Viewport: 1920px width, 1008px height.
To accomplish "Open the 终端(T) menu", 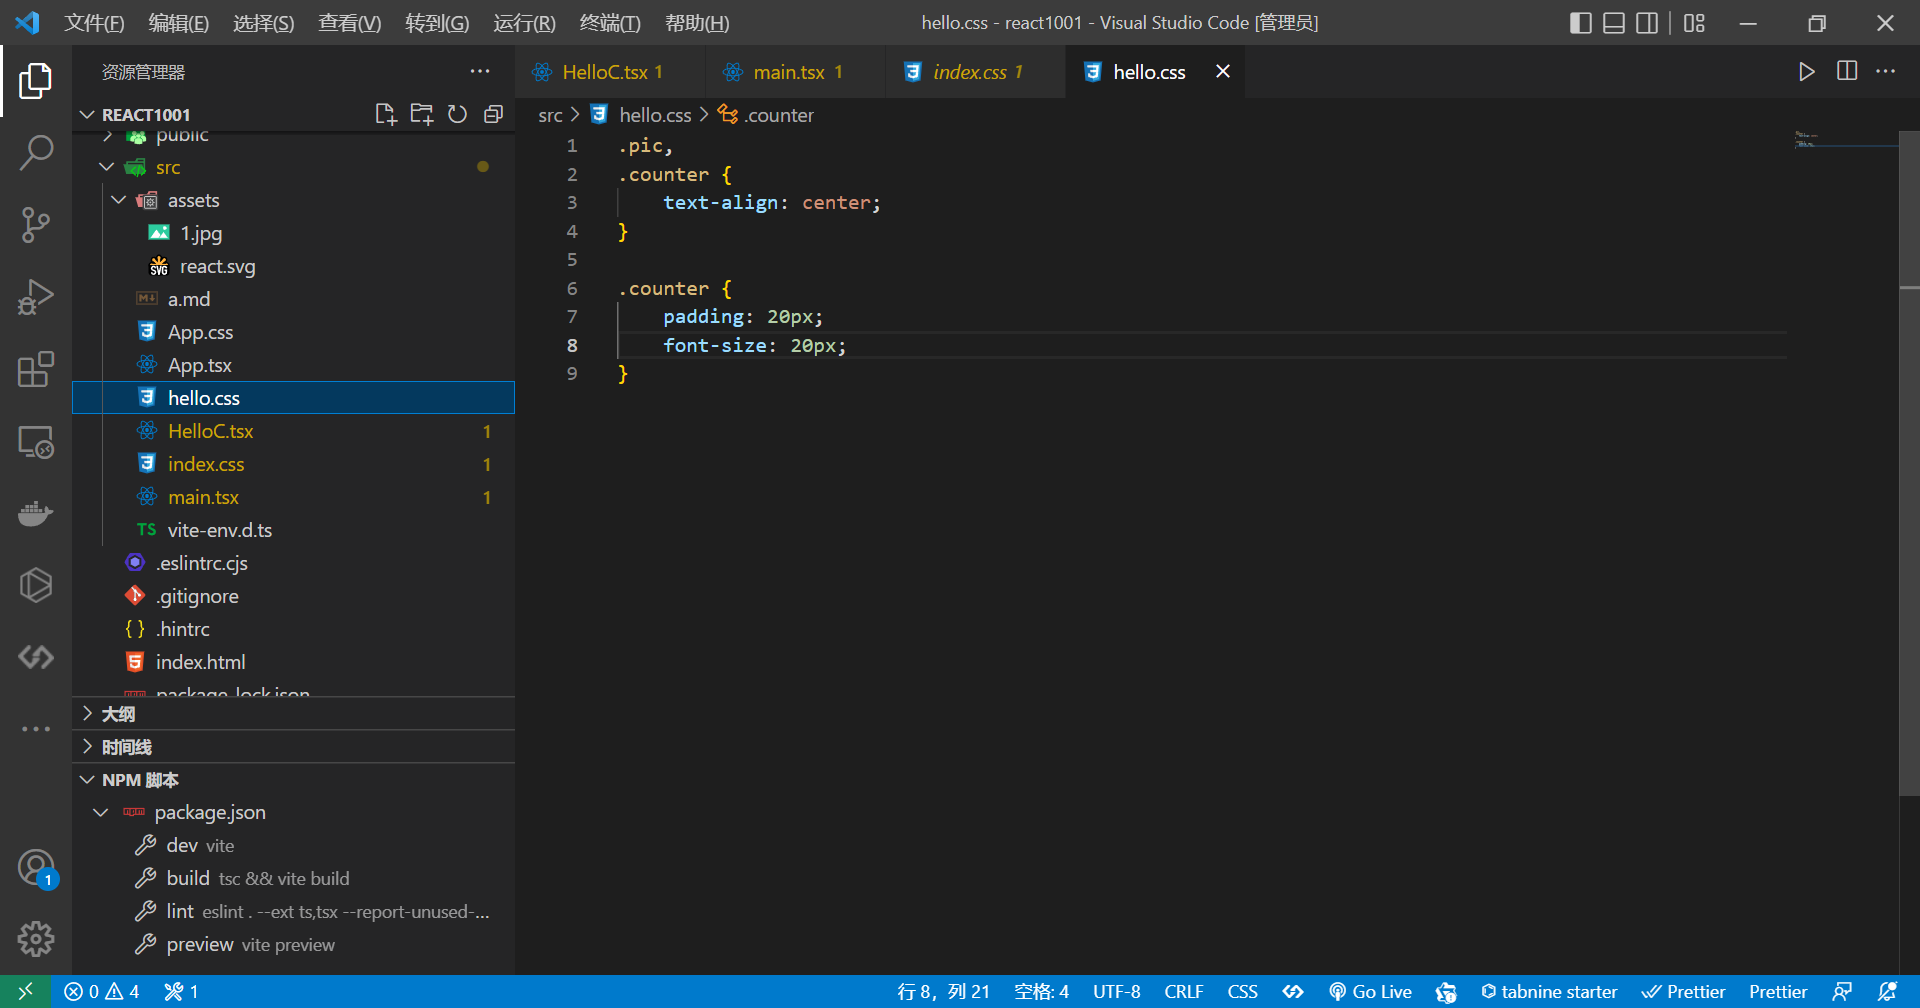I will (609, 23).
